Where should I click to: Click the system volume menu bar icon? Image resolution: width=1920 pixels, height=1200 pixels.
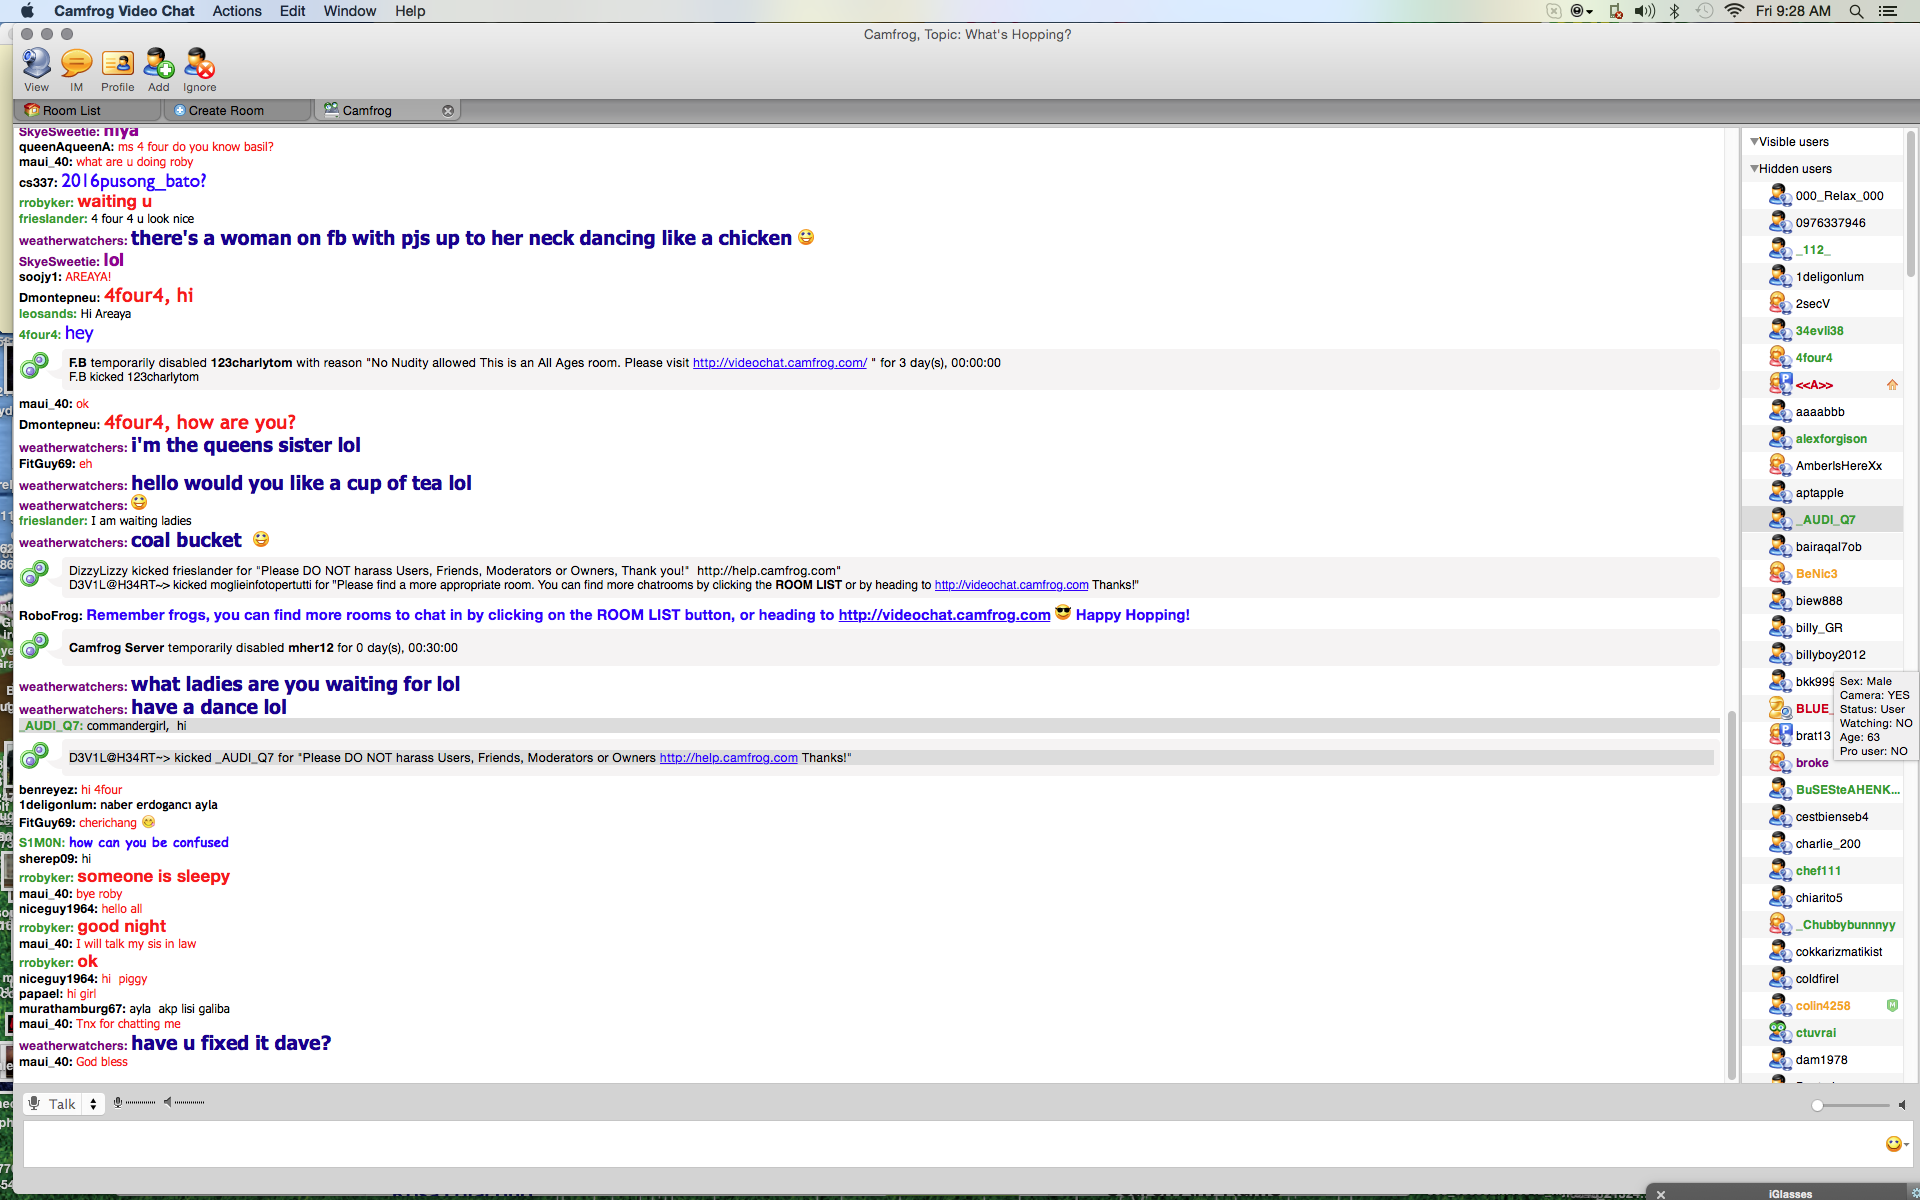pyautogui.click(x=1644, y=11)
